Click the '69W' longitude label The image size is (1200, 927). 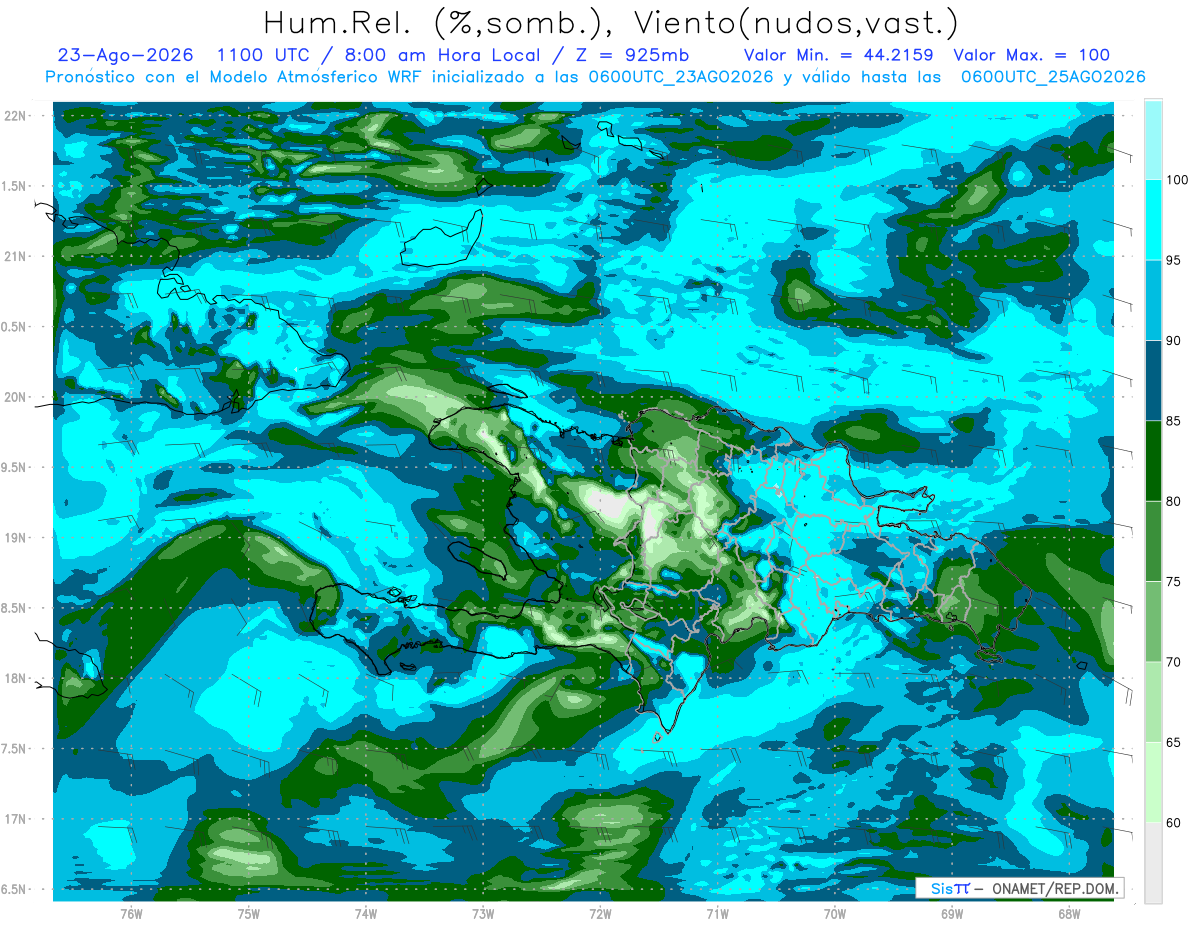(952, 914)
